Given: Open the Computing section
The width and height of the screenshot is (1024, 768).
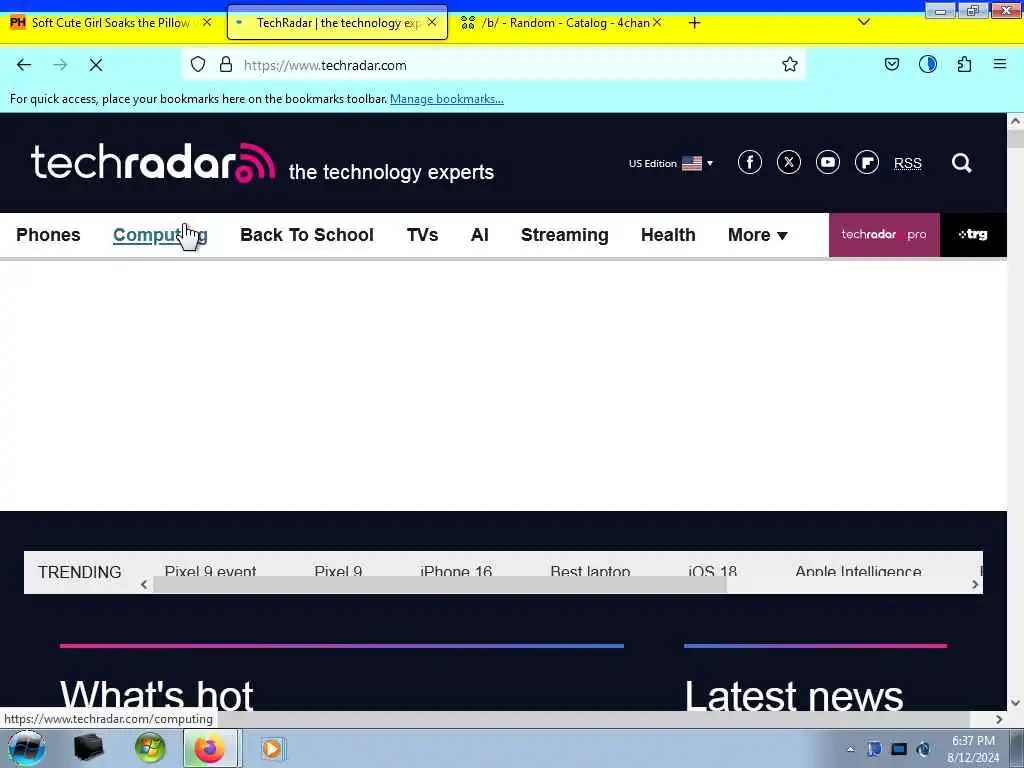Looking at the screenshot, I should click(x=160, y=235).
